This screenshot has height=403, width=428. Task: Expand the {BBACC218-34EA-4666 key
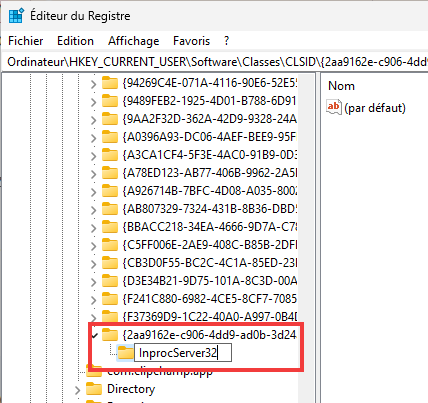point(93,228)
